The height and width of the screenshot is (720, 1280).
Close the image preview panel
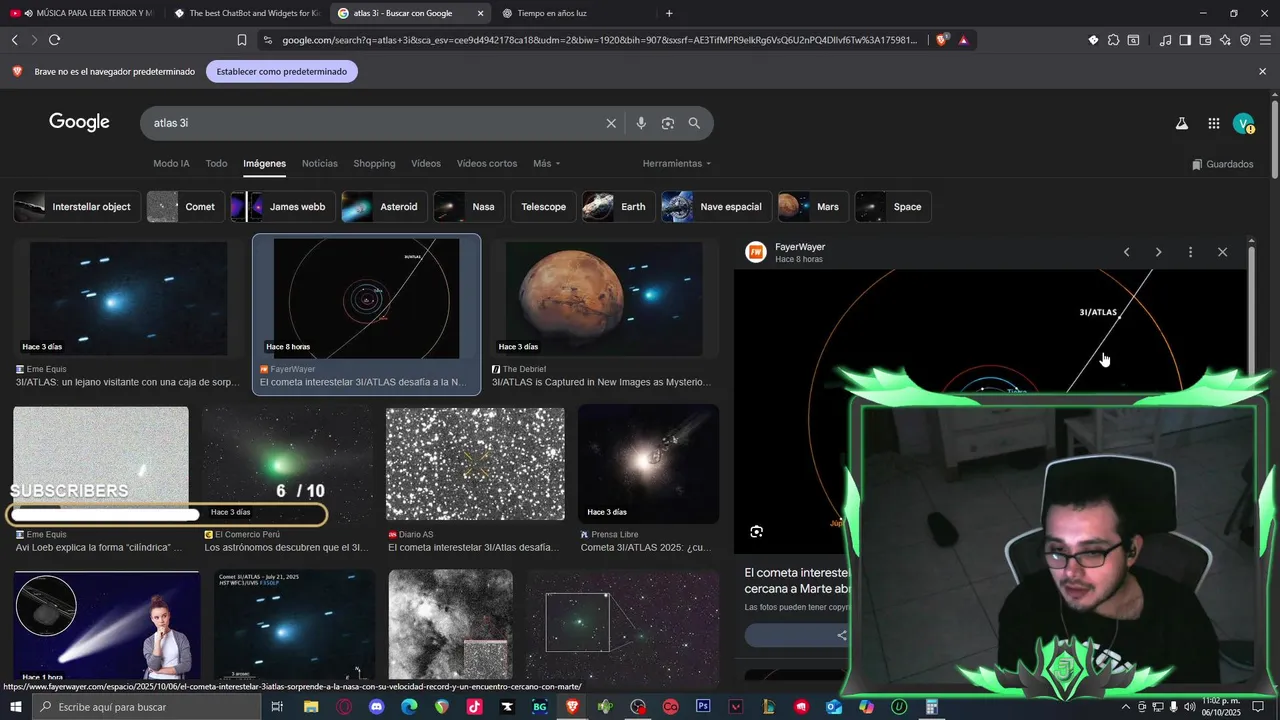[x=1222, y=252]
